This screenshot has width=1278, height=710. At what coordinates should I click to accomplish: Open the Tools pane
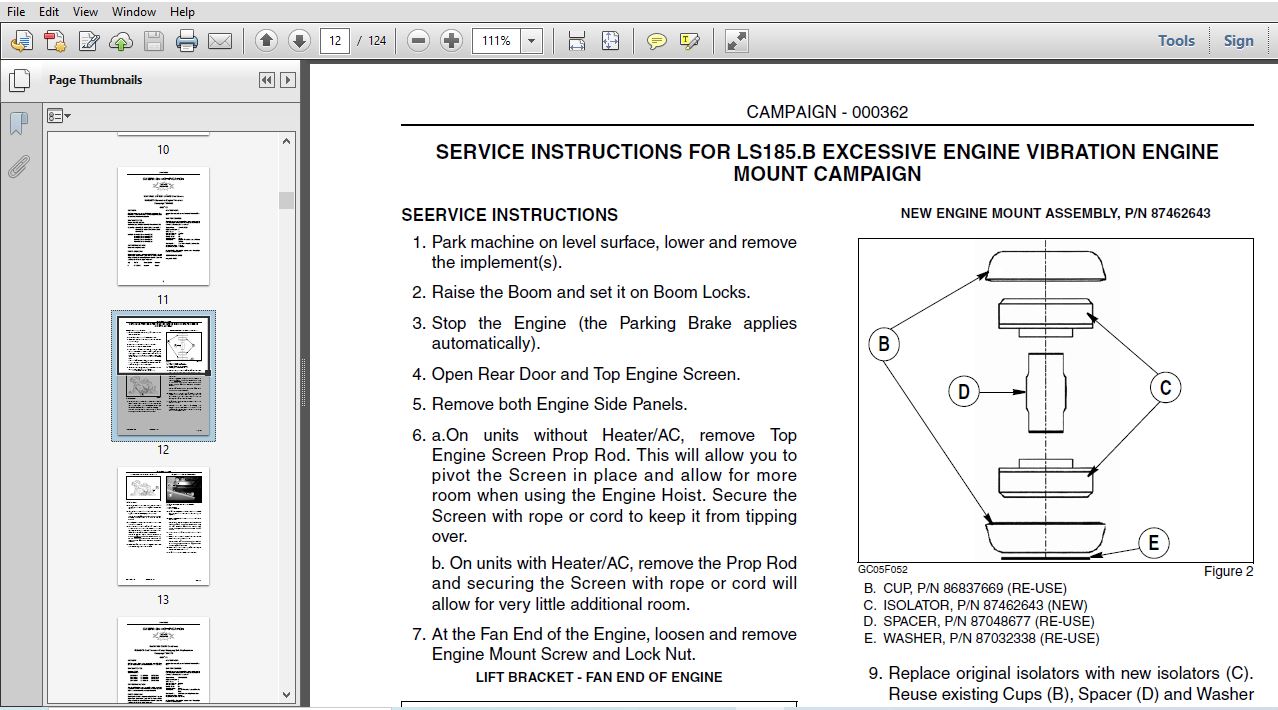tap(1176, 41)
